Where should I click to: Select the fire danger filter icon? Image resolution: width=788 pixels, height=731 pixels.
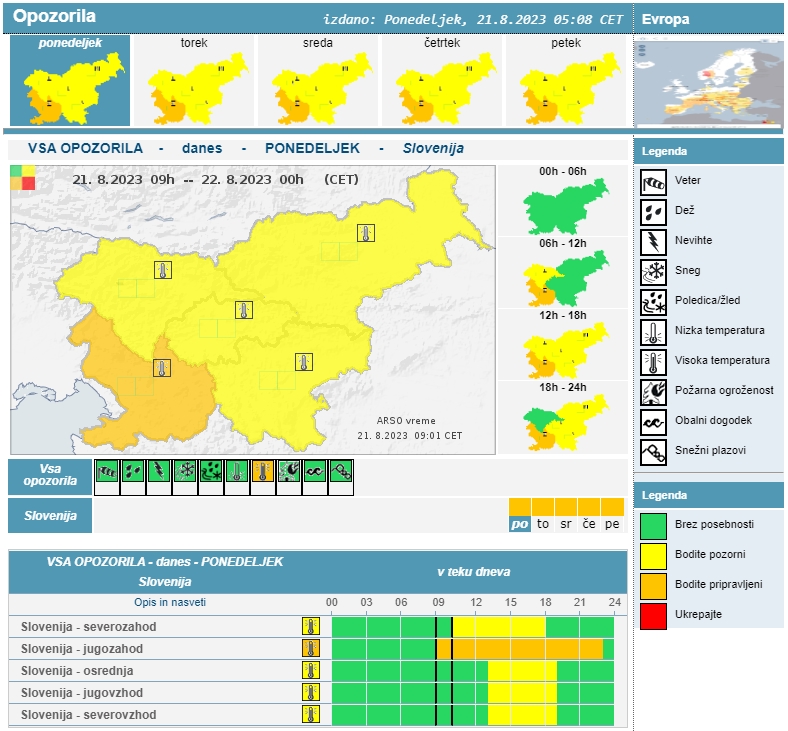coord(289,472)
